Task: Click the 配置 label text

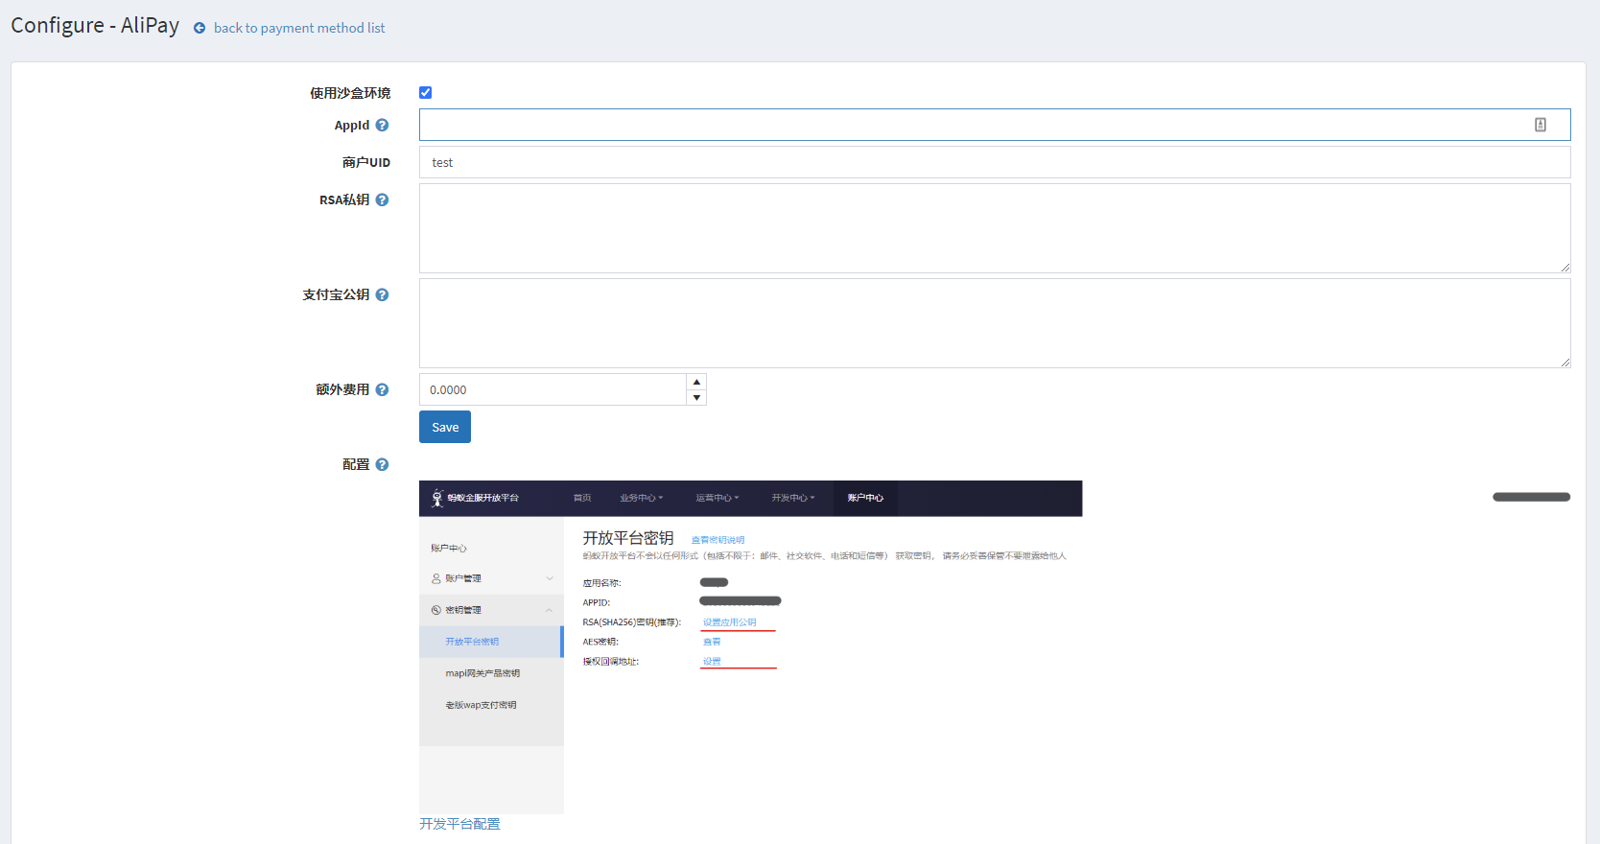Action: pyautogui.click(x=356, y=465)
